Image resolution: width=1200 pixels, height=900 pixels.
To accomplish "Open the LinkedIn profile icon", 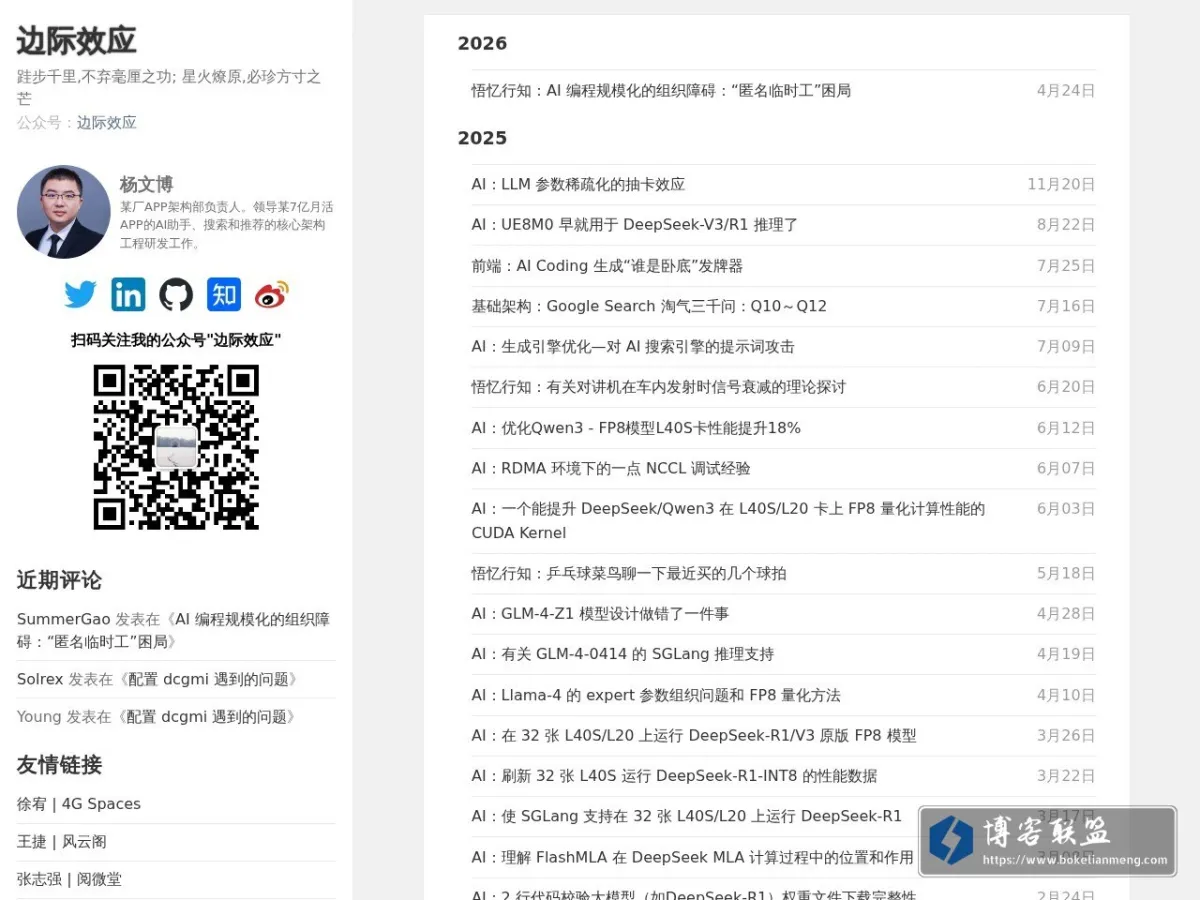I will point(128,294).
